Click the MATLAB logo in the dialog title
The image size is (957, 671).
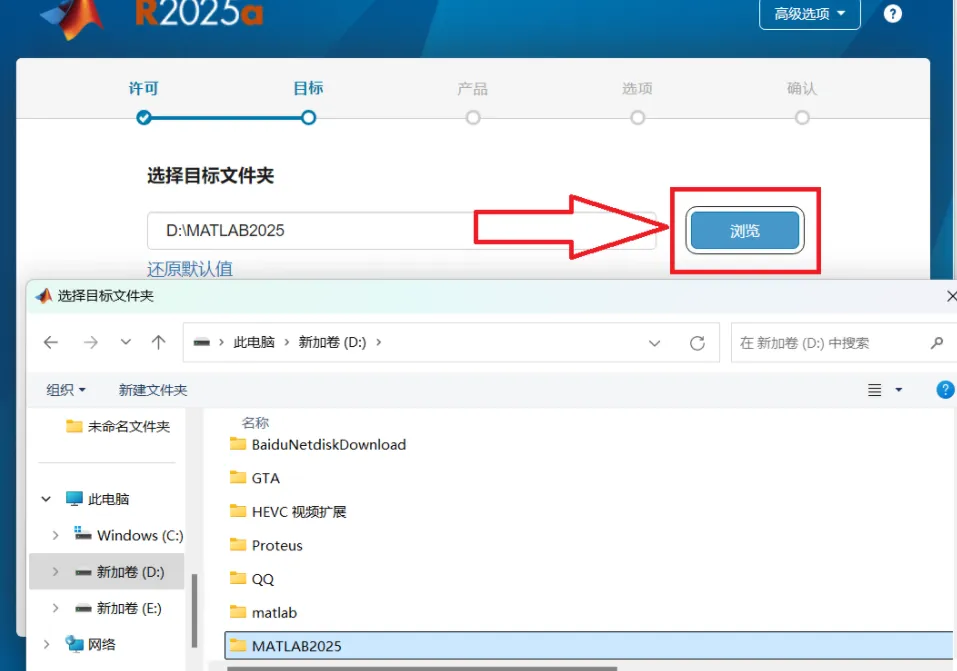(x=43, y=296)
